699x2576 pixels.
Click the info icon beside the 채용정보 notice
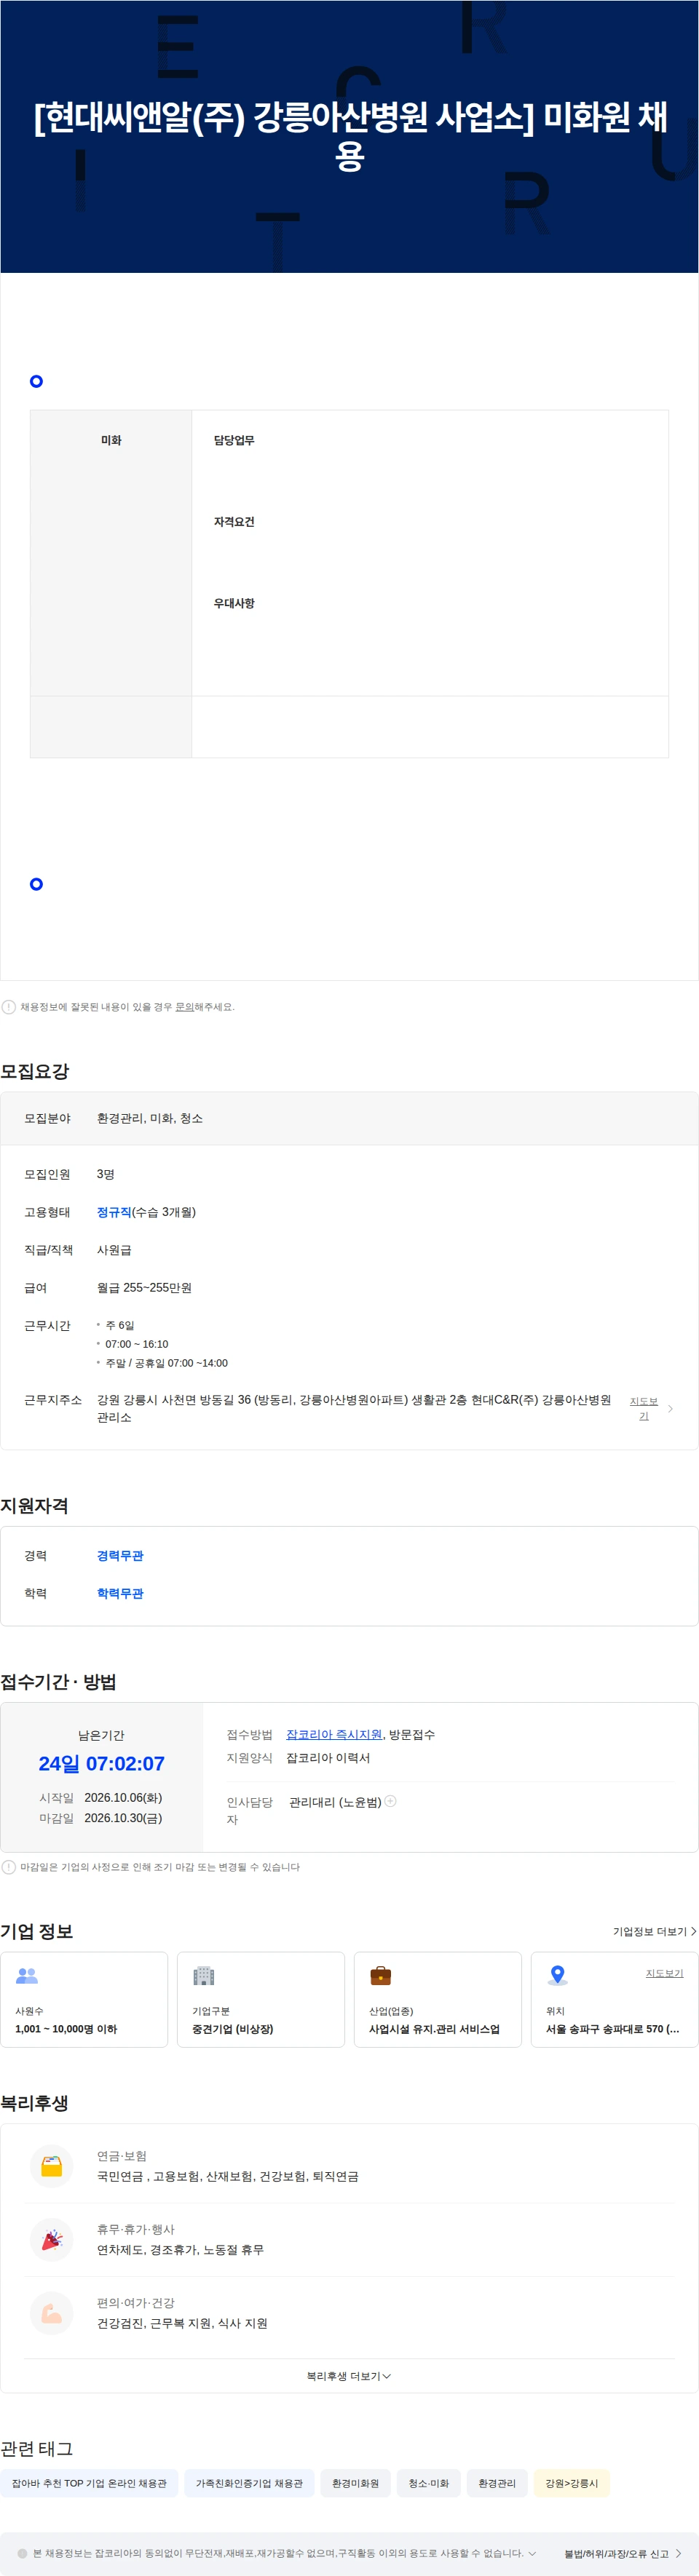pyautogui.click(x=9, y=1007)
